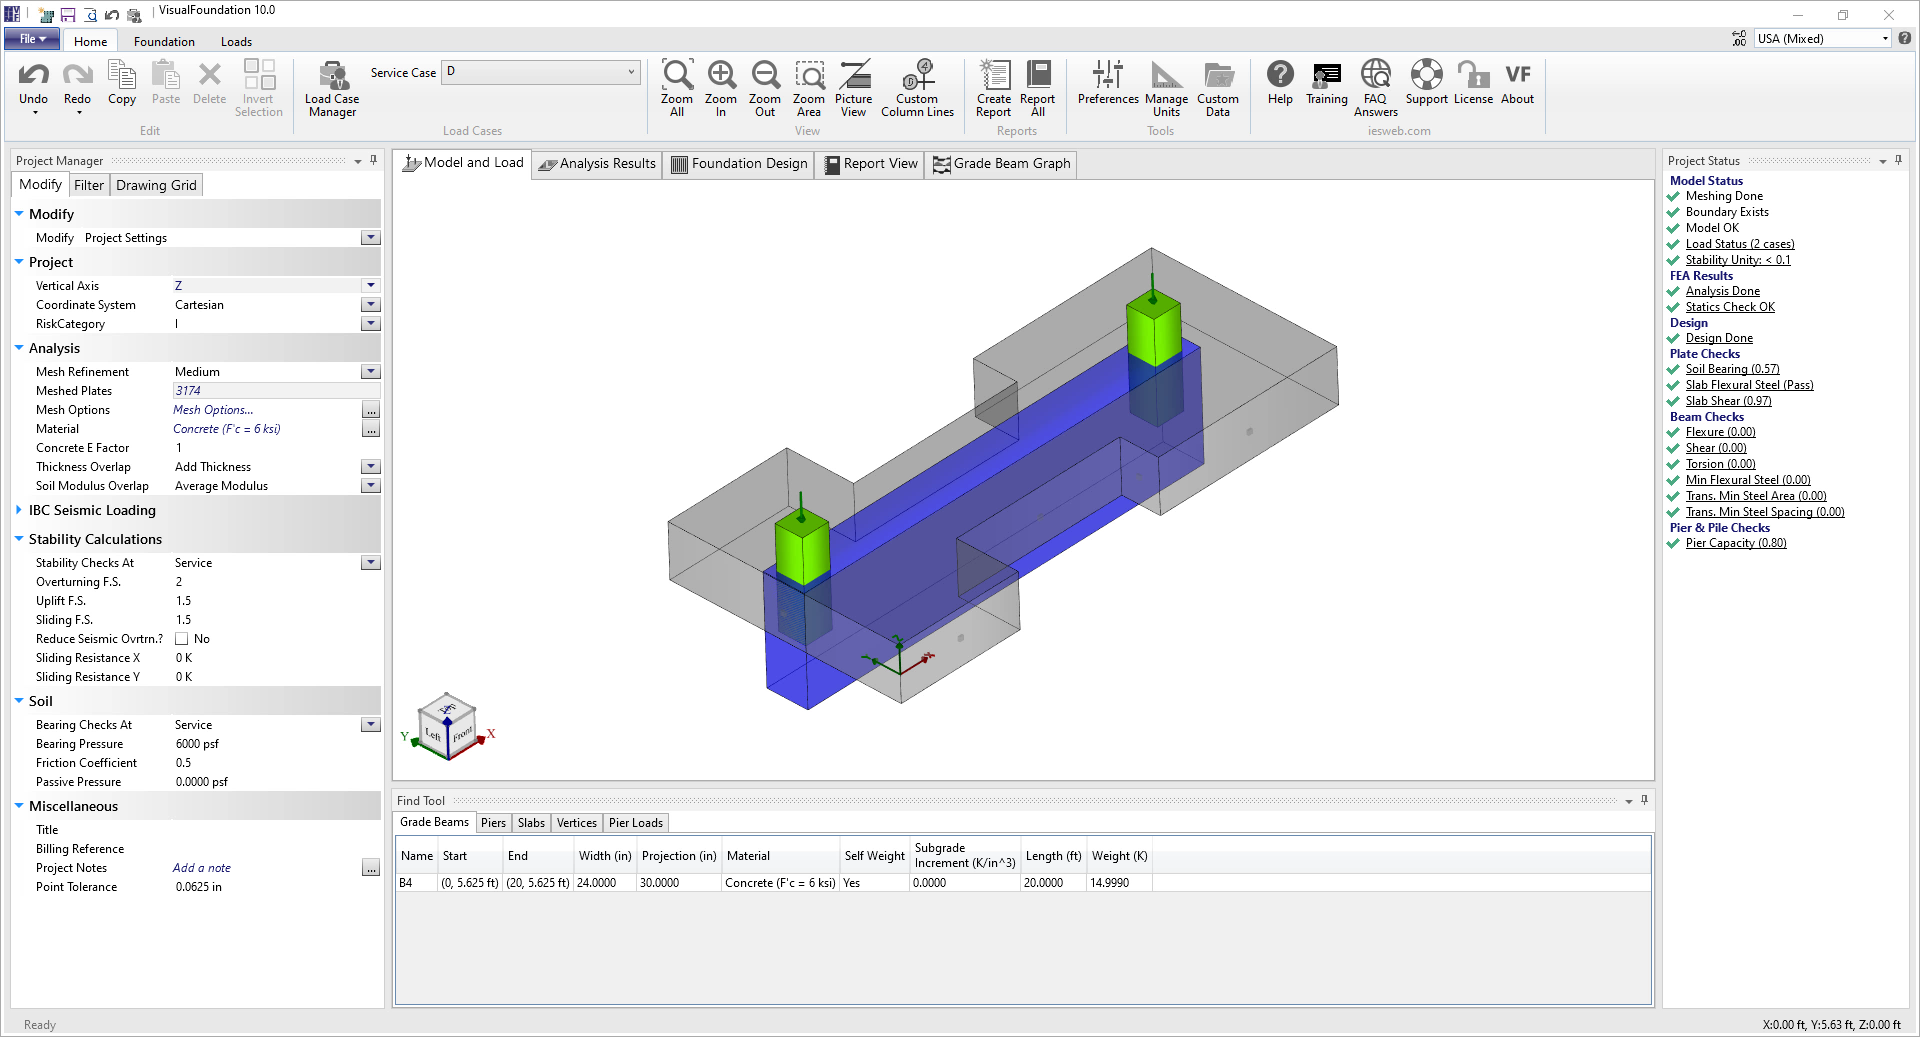Viewport: 1920px width, 1040px height.
Task: Pin the Project Manager panel
Action: pyautogui.click(x=374, y=160)
